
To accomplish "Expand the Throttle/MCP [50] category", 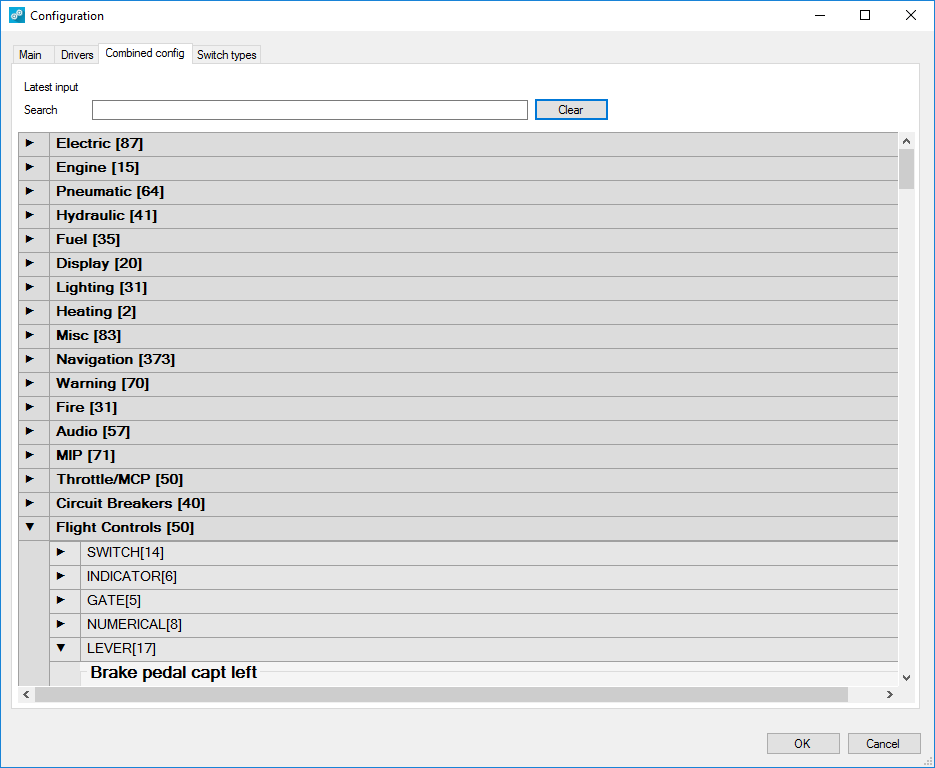I will [30, 479].
